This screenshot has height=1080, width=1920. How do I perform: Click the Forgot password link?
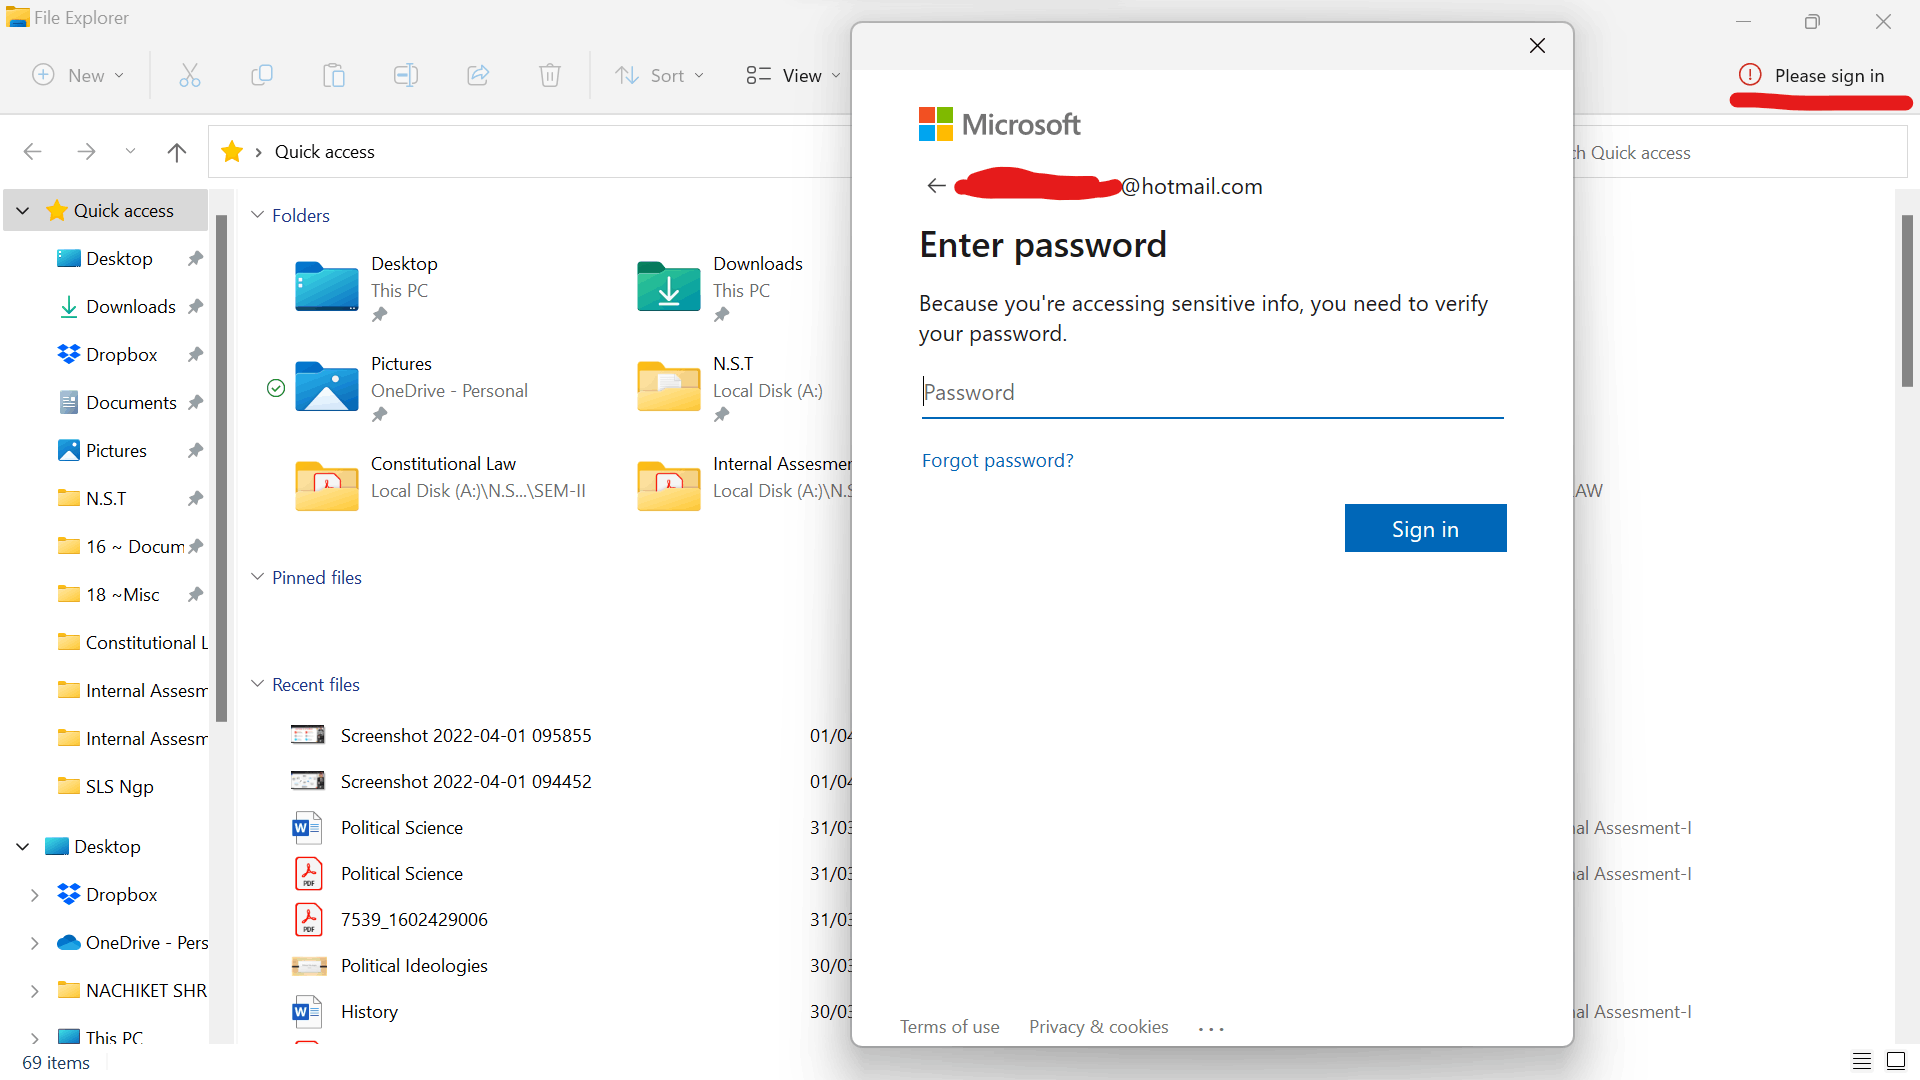click(x=997, y=460)
